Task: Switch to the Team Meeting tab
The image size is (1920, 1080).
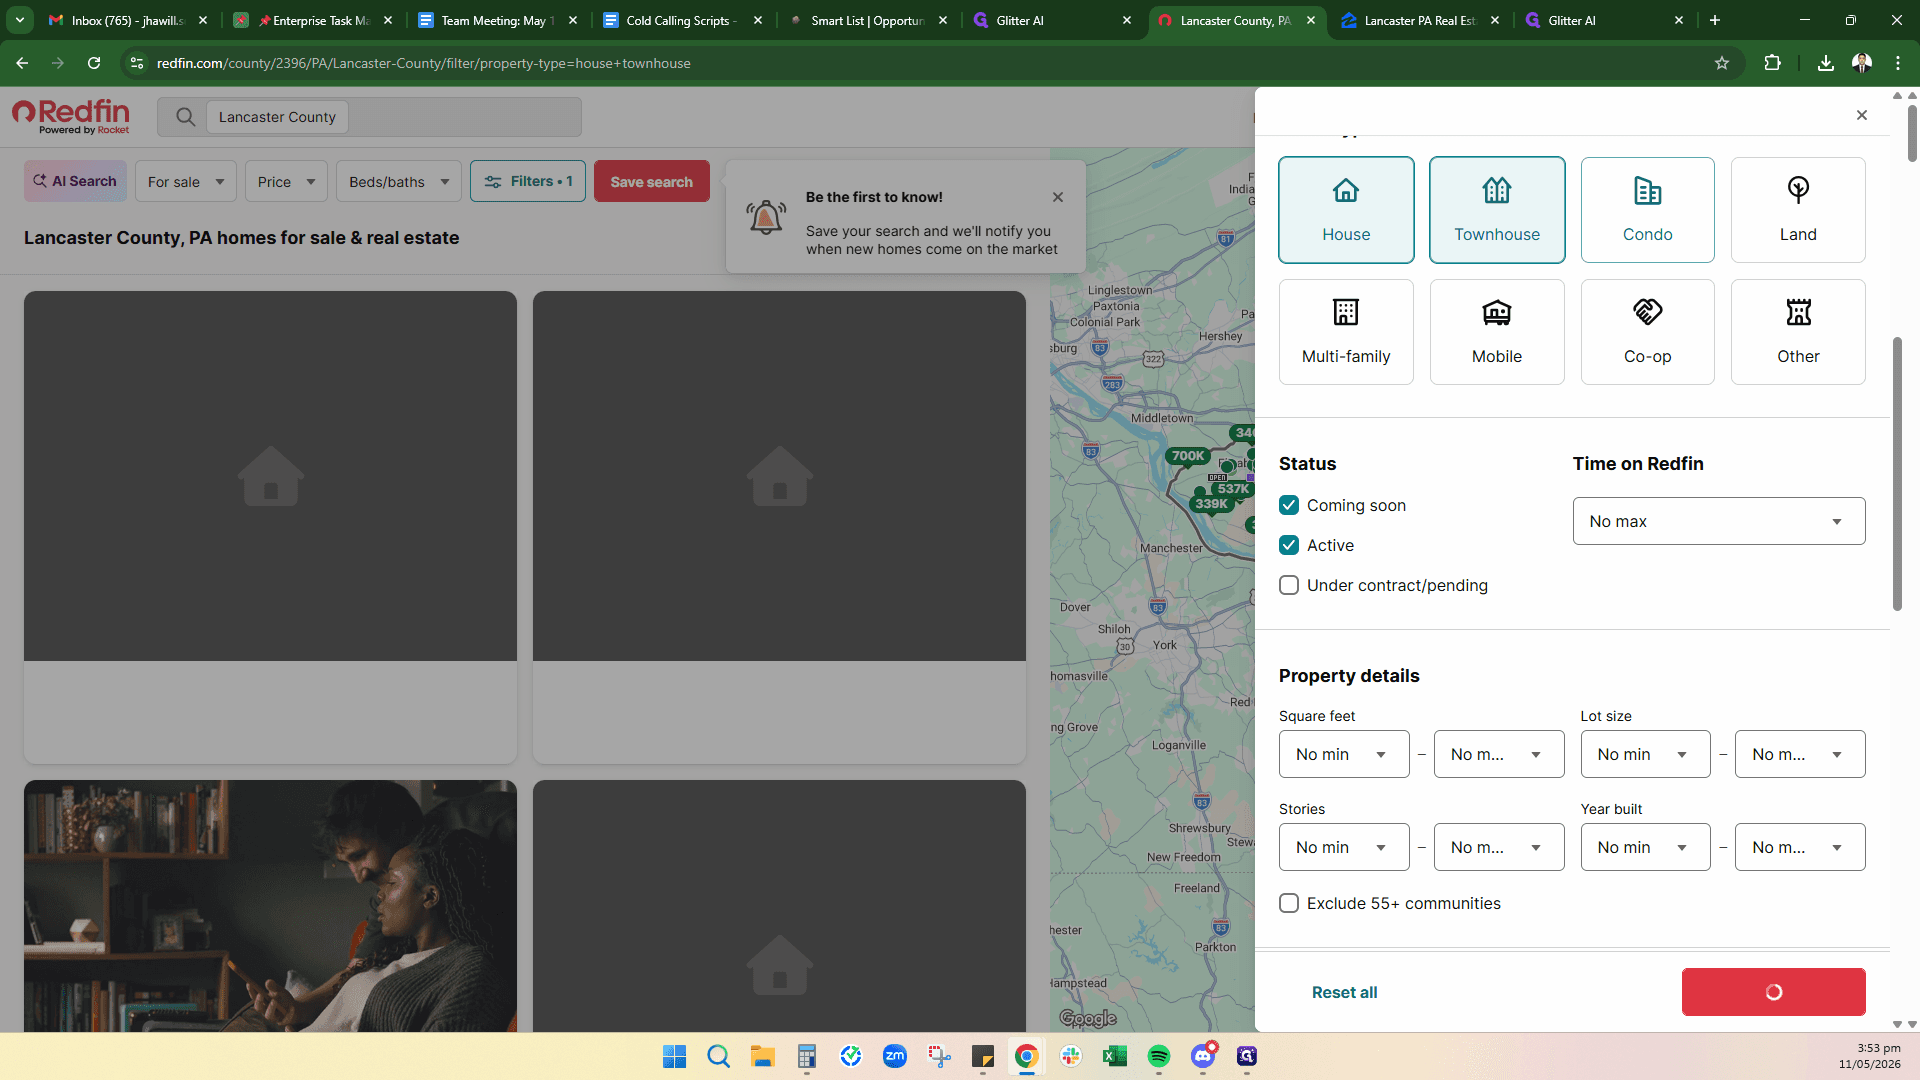Action: (497, 20)
